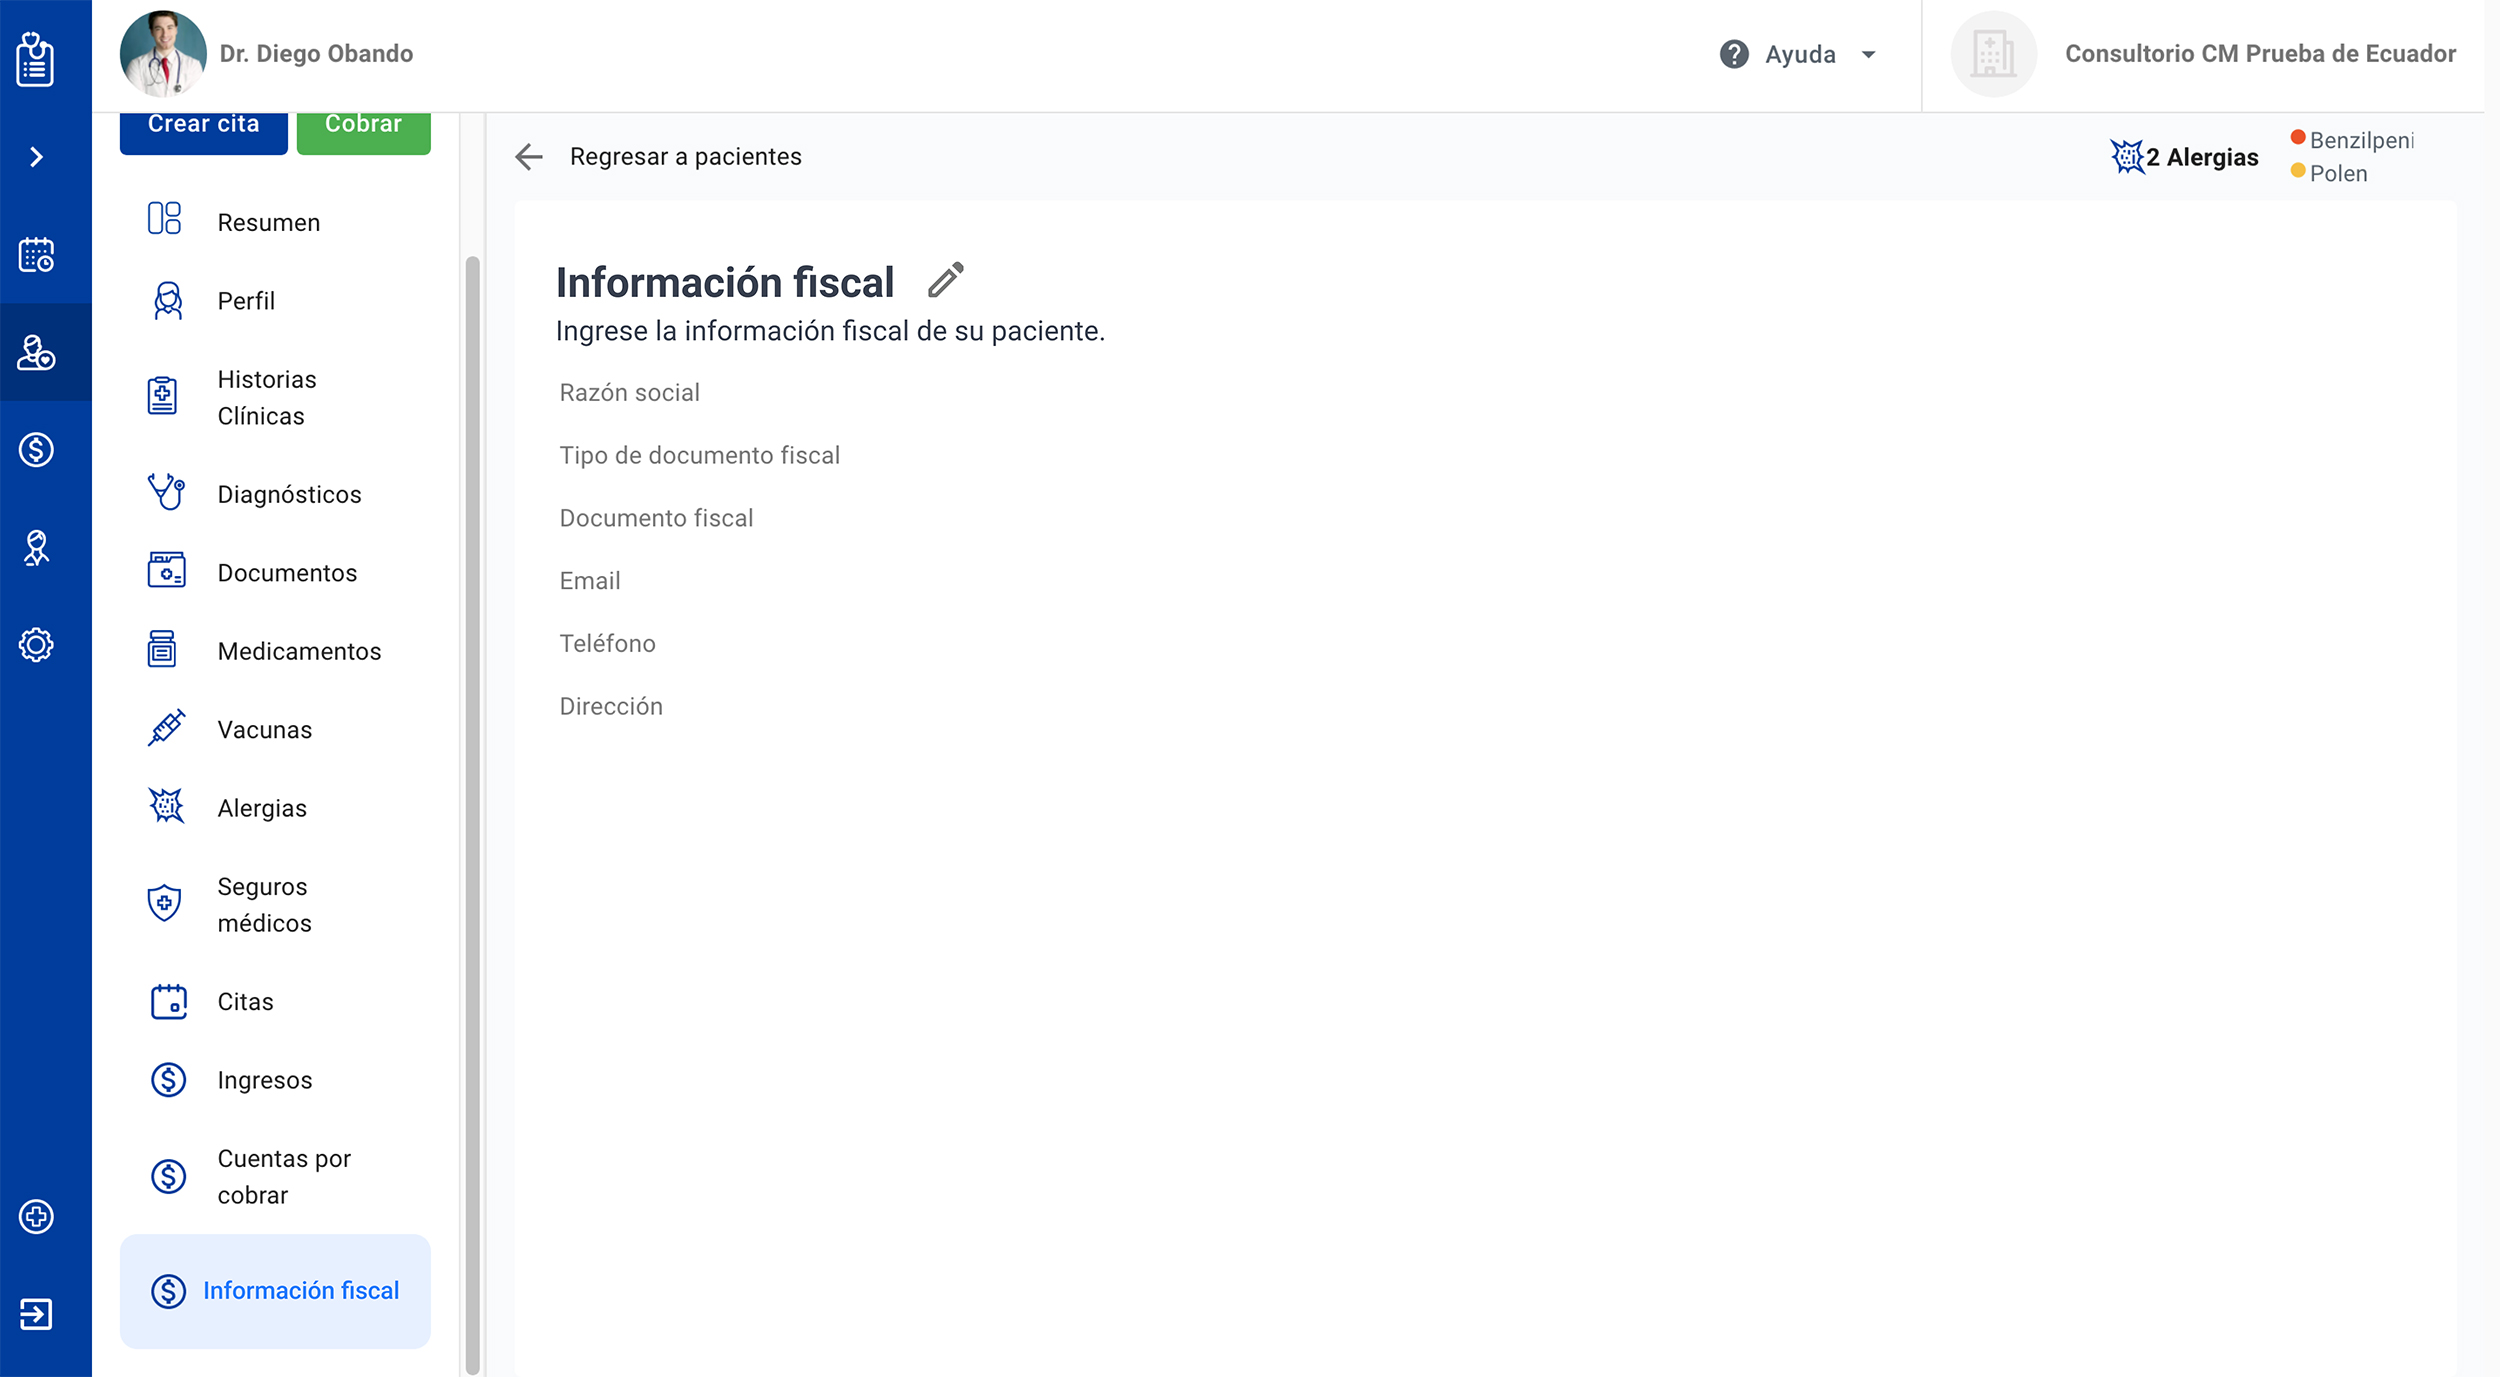Click the plus medical icon in the left rail

pos(36,1216)
